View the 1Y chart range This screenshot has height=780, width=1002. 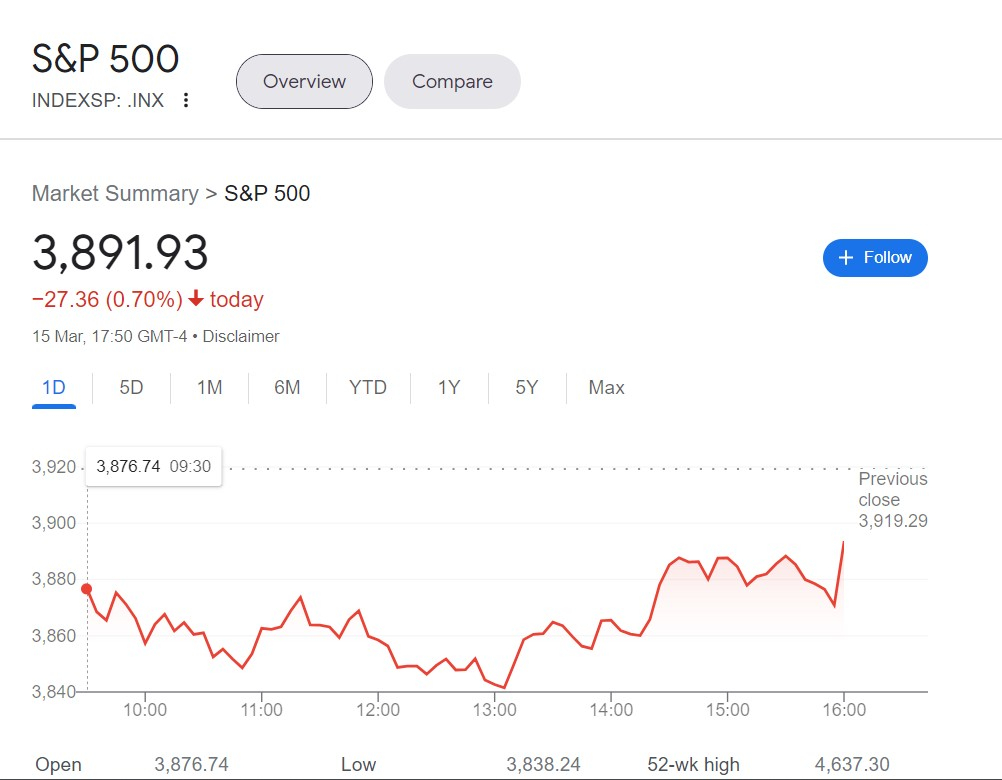449,388
